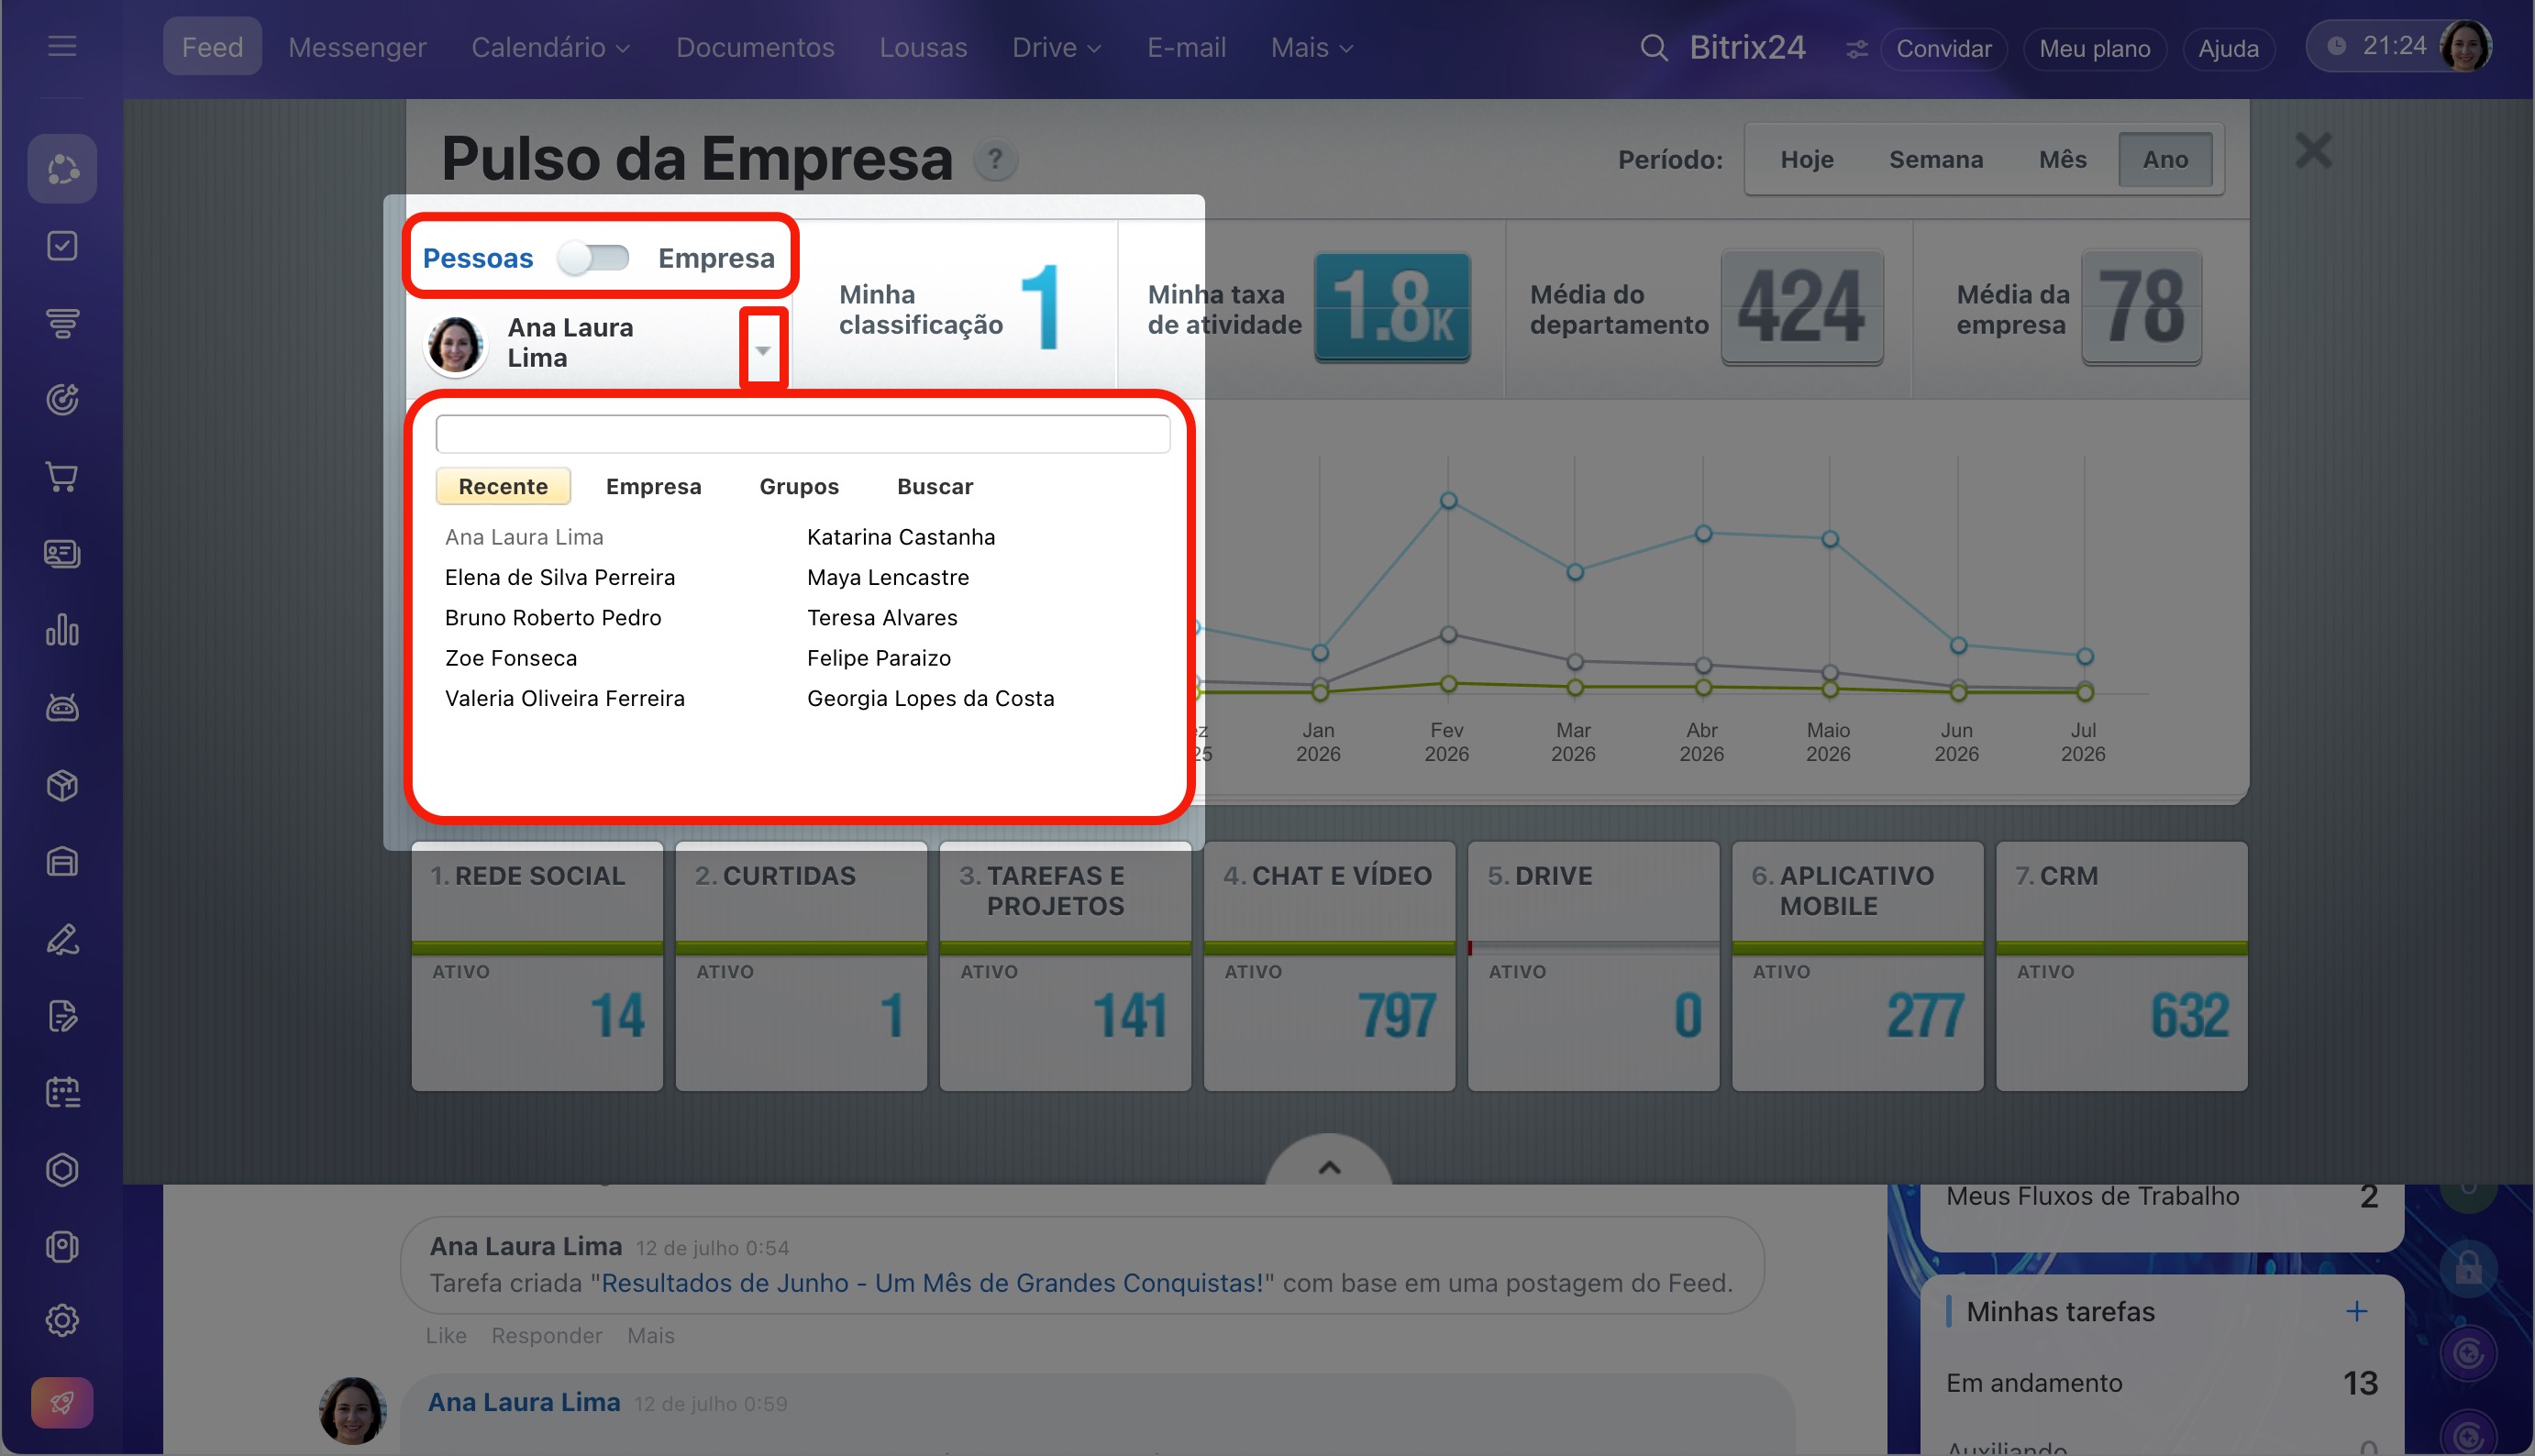
Task: Open the robot automation sidebar icon
Action: point(62,708)
